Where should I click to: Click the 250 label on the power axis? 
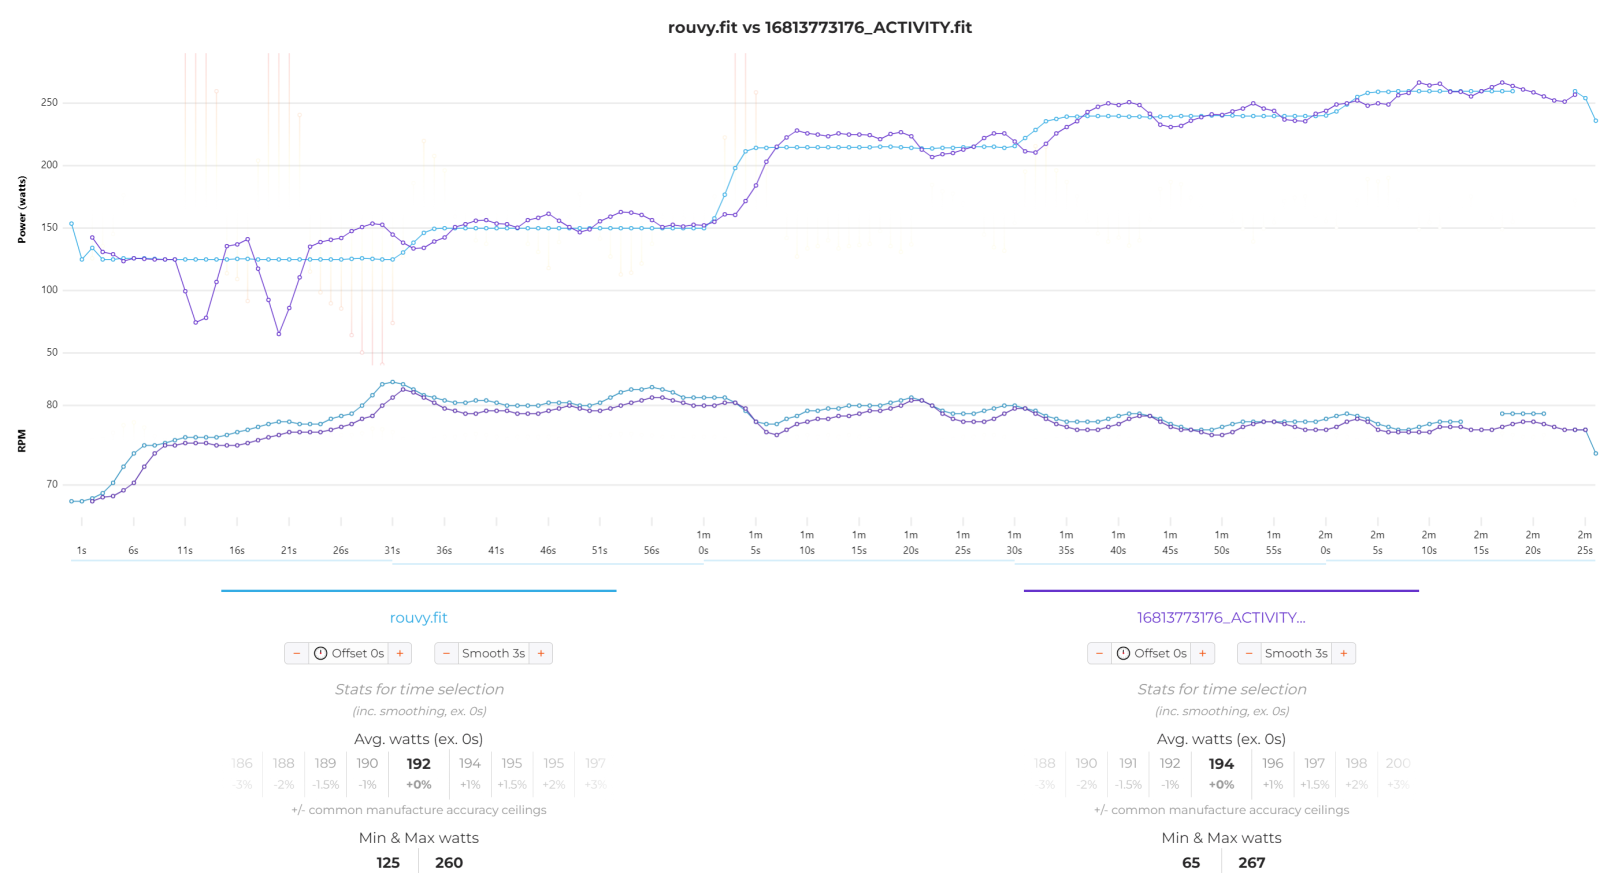point(49,103)
